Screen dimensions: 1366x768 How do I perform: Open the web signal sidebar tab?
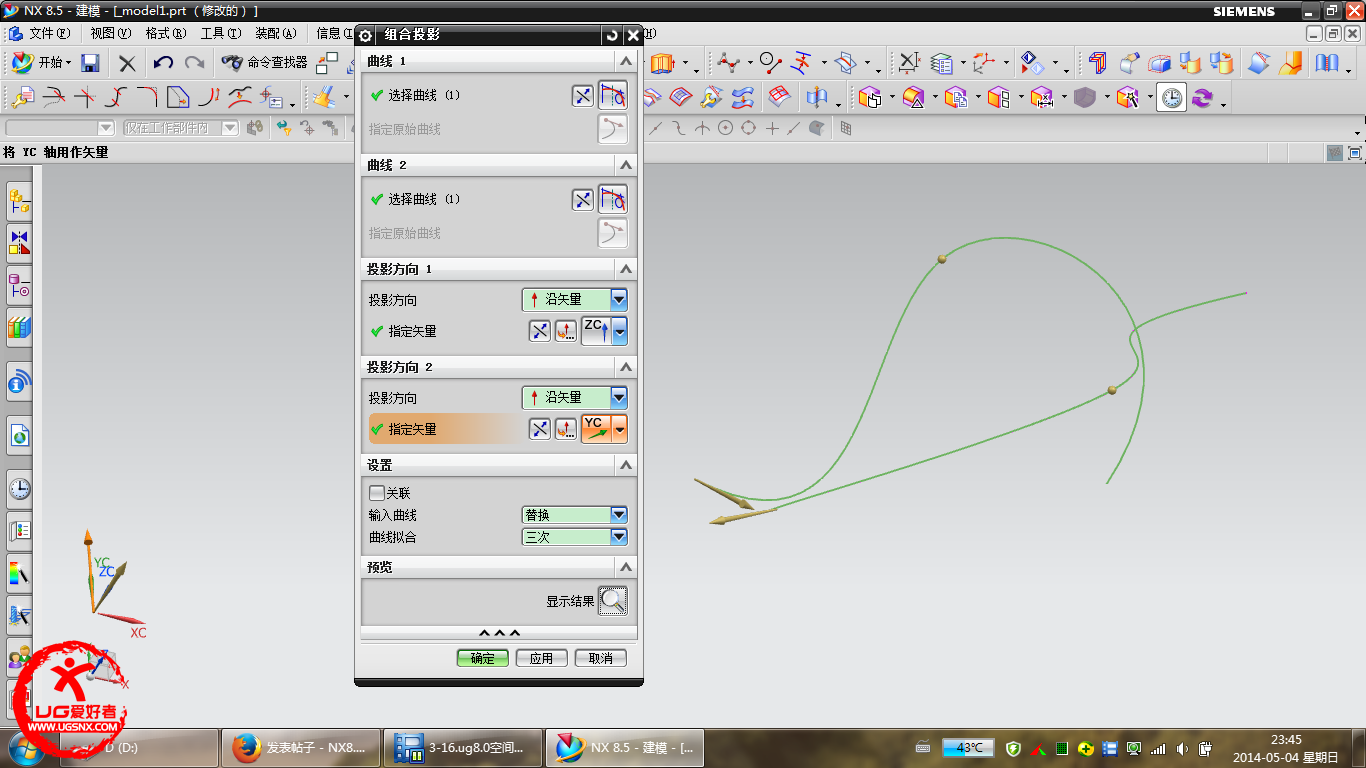coord(19,381)
